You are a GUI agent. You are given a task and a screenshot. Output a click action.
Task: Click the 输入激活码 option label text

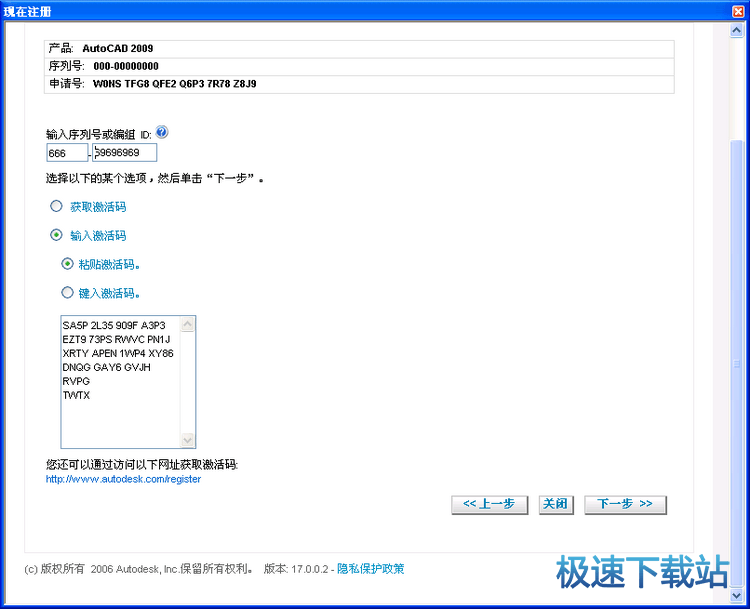tap(98, 235)
